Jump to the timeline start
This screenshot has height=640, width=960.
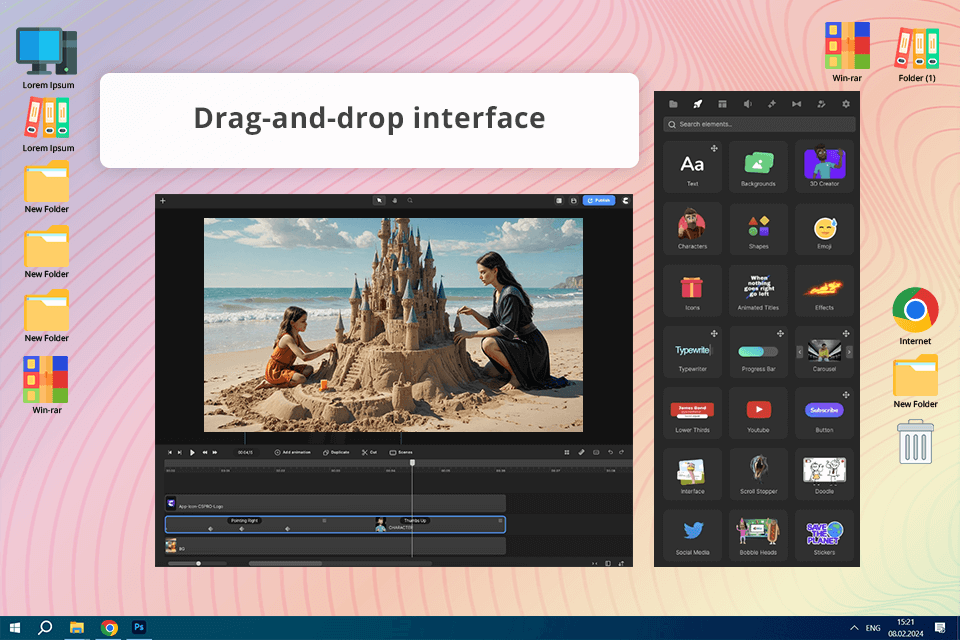(x=170, y=453)
